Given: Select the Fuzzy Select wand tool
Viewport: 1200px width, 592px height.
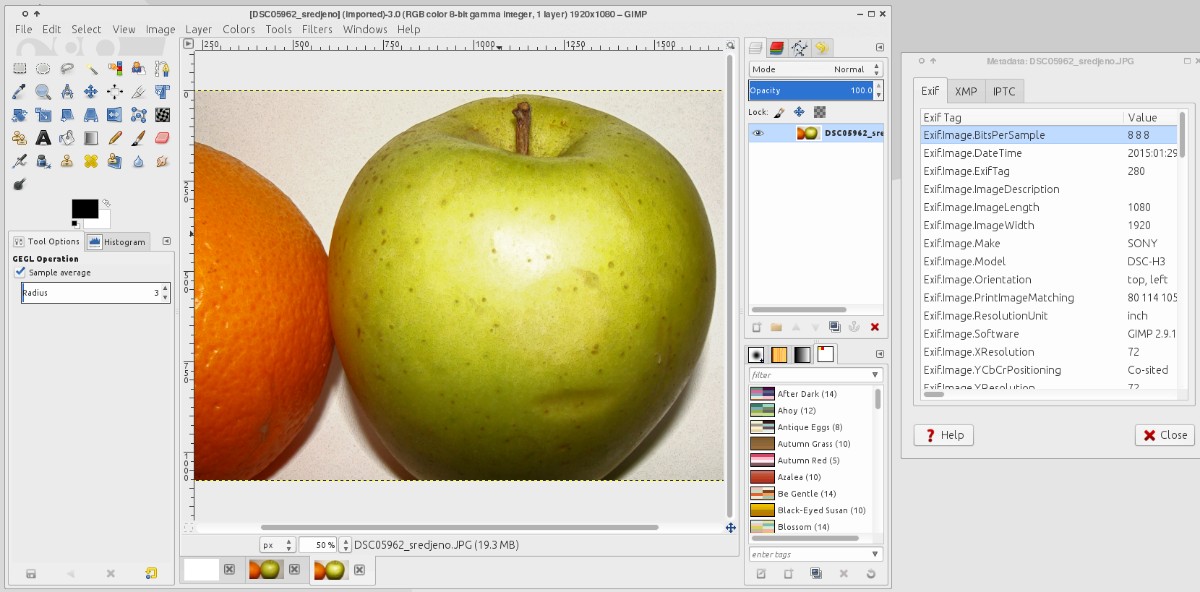Looking at the screenshot, I should [x=91, y=68].
